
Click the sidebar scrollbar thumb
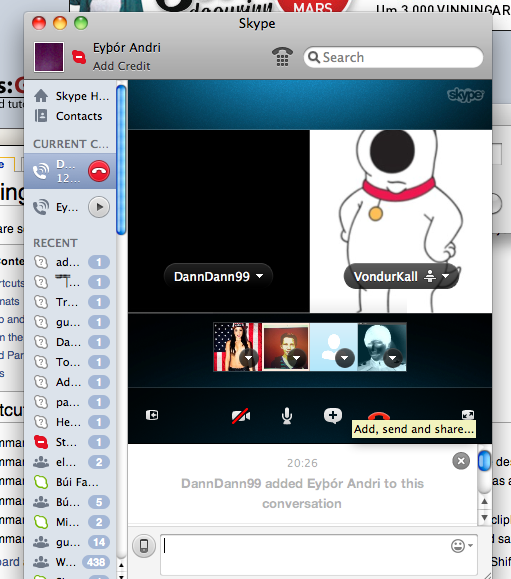point(121,160)
